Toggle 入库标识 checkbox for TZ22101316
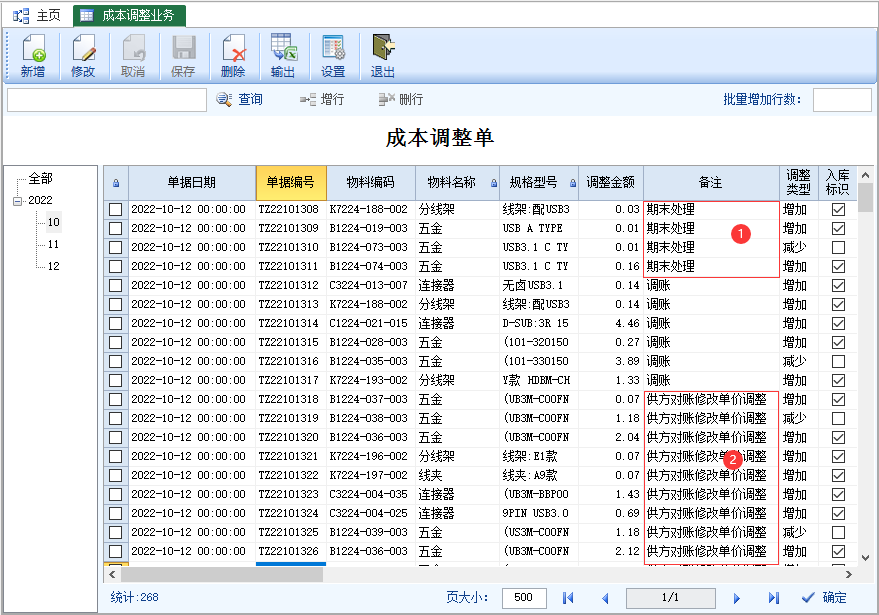The width and height of the screenshot is (879, 615). coord(838,362)
